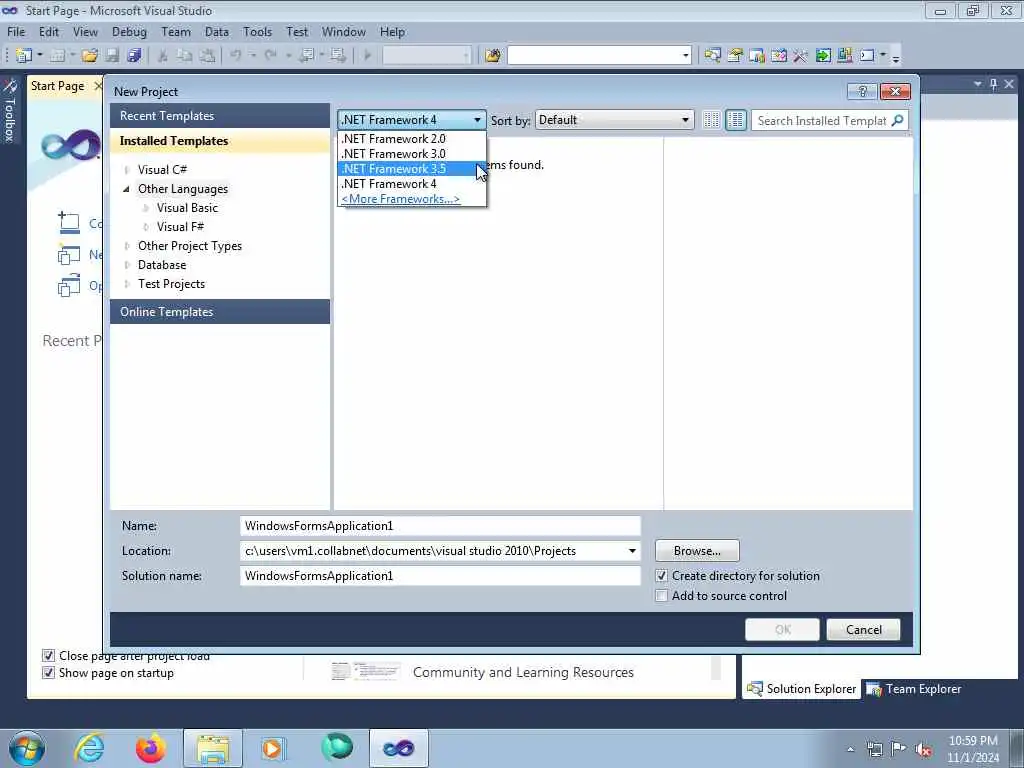Collapse the Other Languages tree node

point(127,189)
